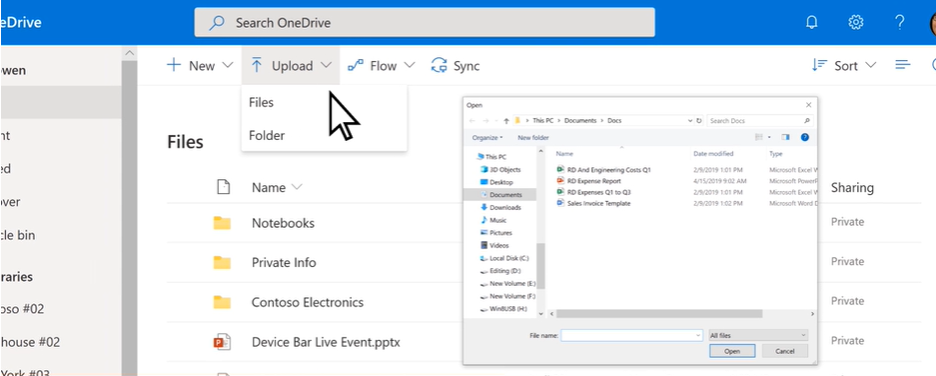The height and width of the screenshot is (376, 936).
Task: Expand the address bar history dropdown
Action: (x=690, y=121)
